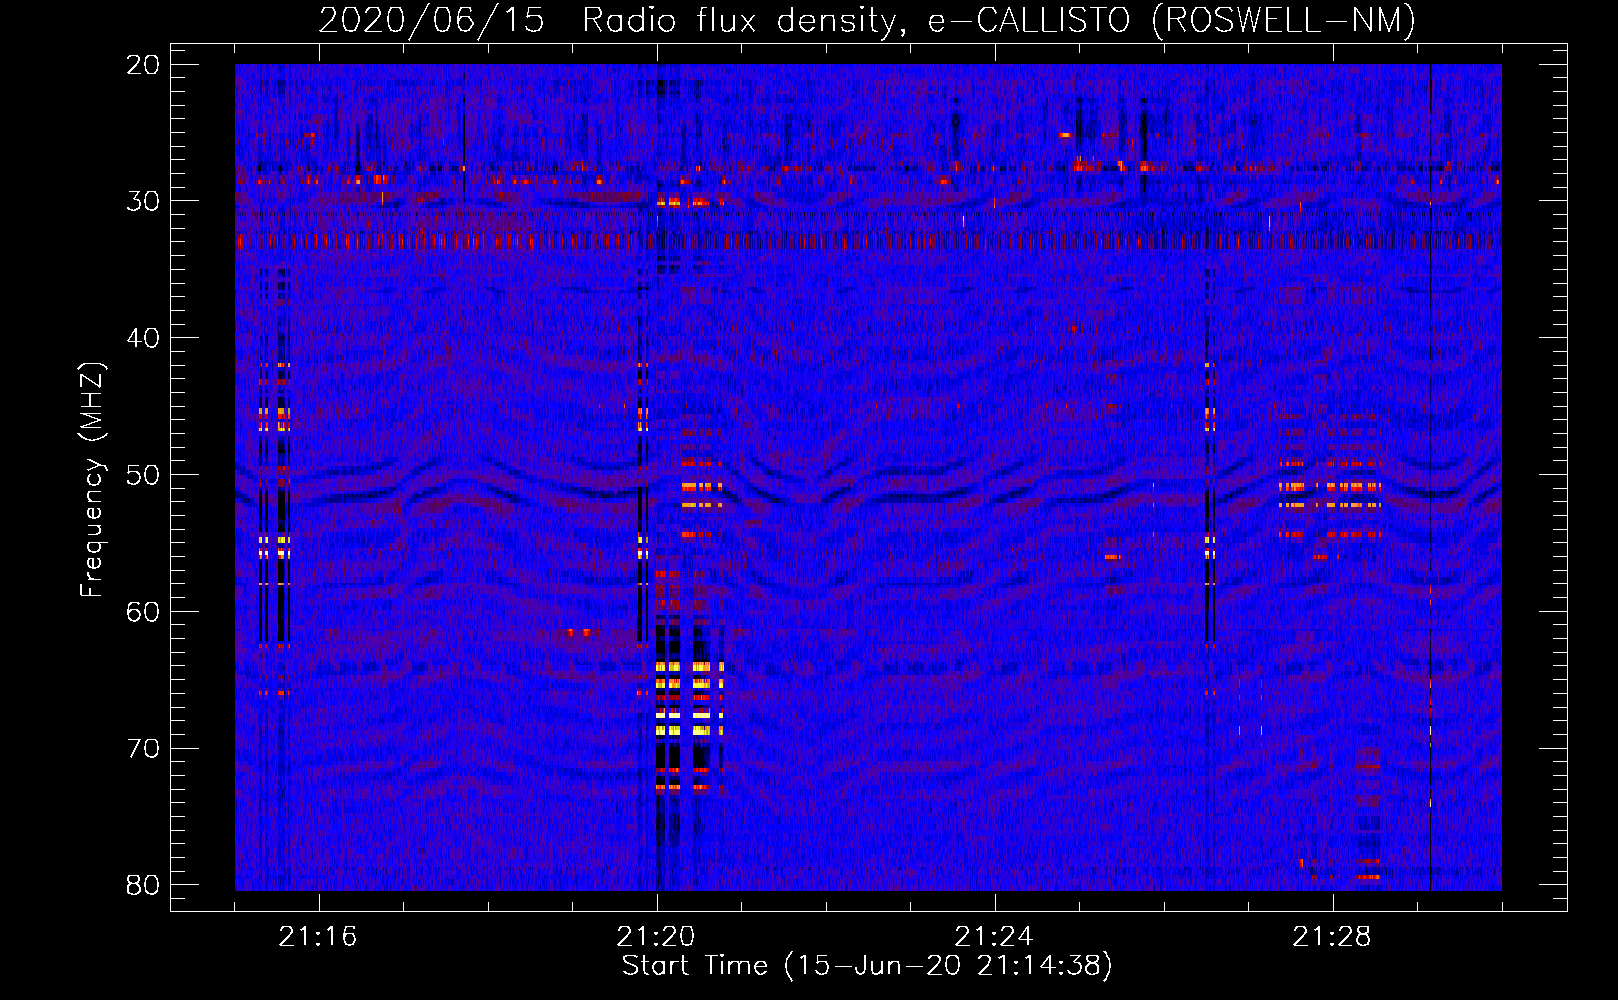
Task: Click the '50' frequency tick label
Action: point(143,475)
